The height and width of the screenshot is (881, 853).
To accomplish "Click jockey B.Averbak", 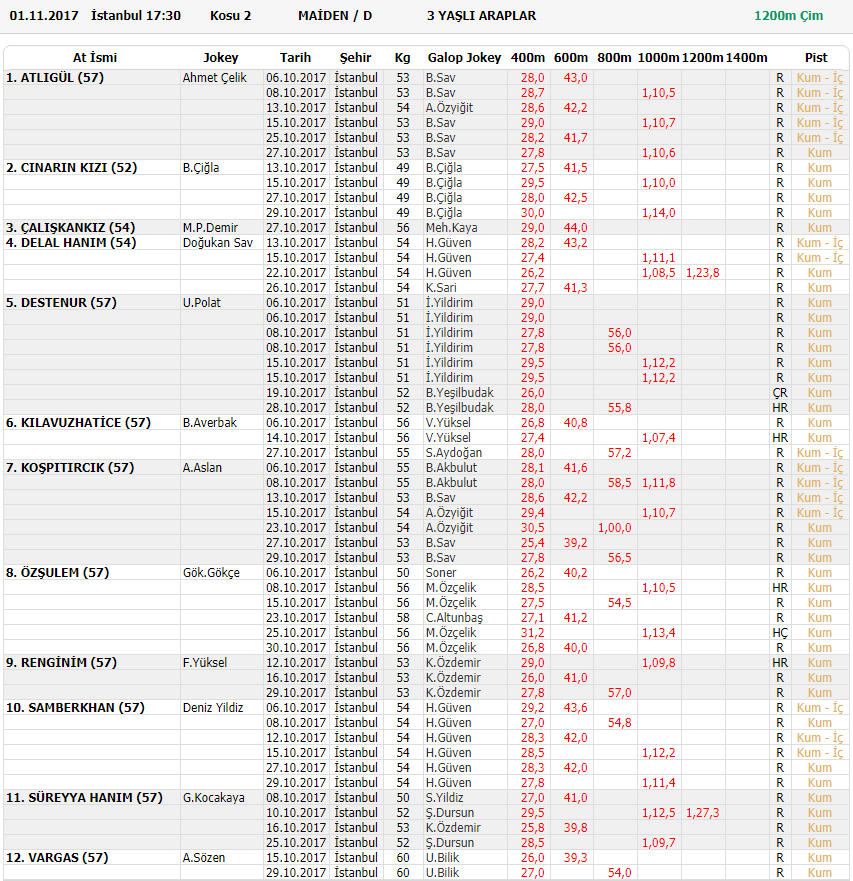I will (210, 423).
